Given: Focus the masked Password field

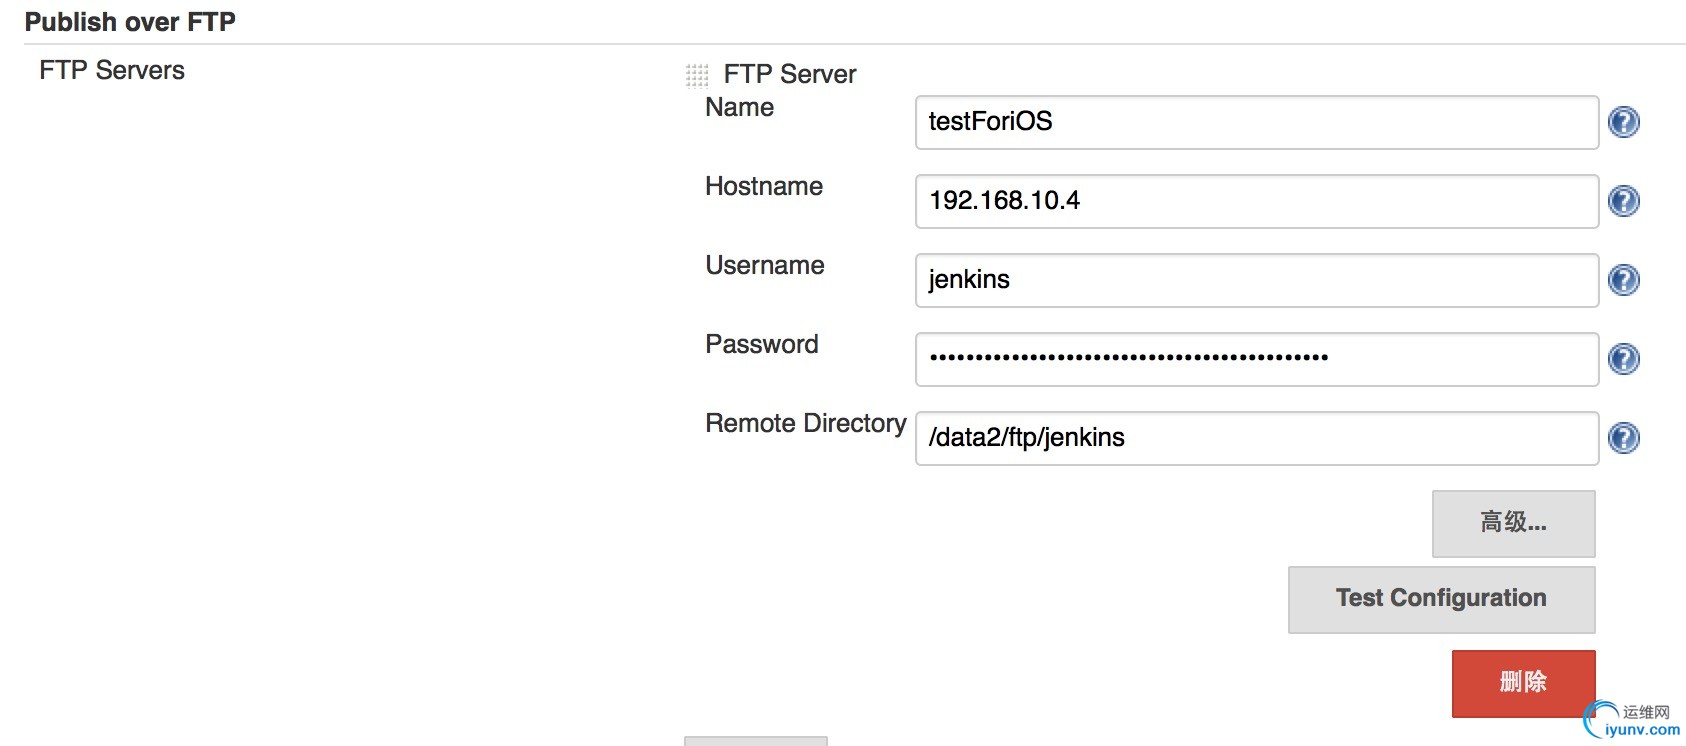Looking at the screenshot, I should [1256, 359].
